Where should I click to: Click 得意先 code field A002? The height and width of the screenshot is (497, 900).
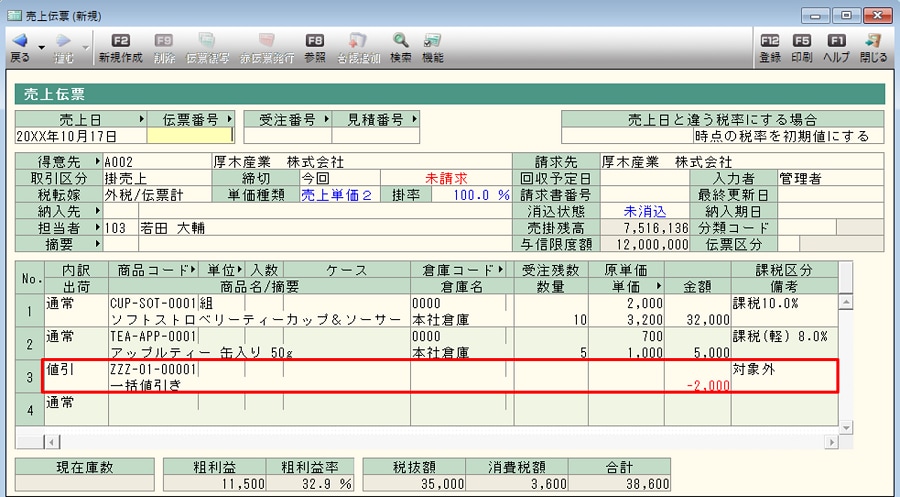157,162
